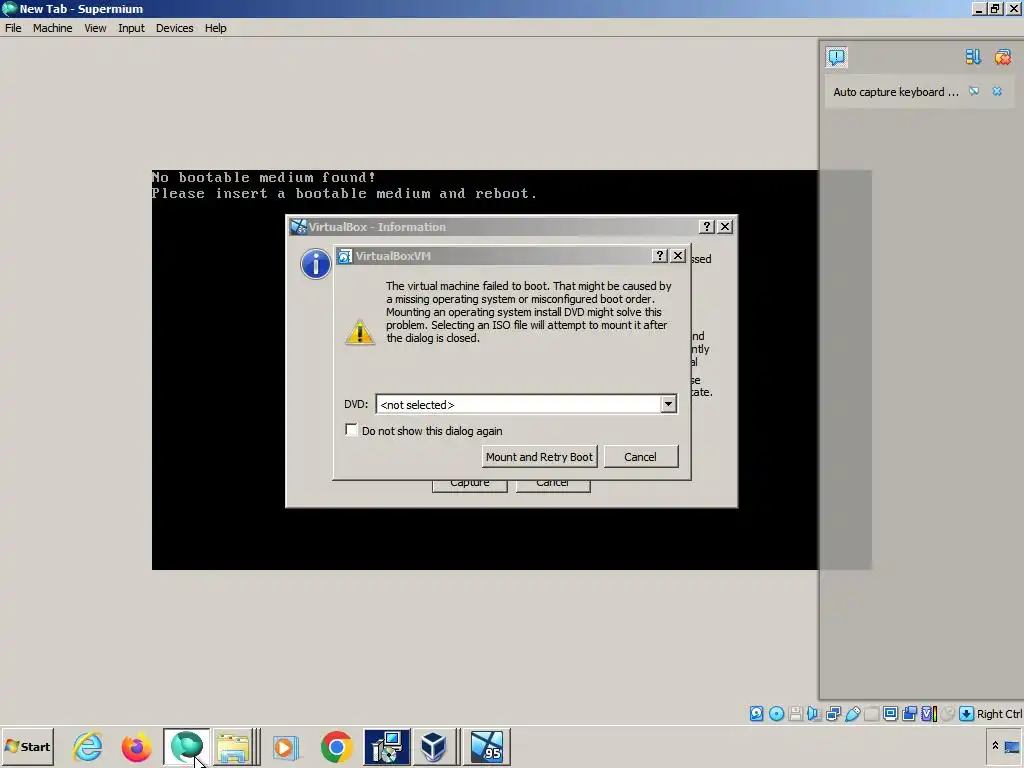Click Cancel in the VirtualBoxVM dialog

tap(641, 456)
